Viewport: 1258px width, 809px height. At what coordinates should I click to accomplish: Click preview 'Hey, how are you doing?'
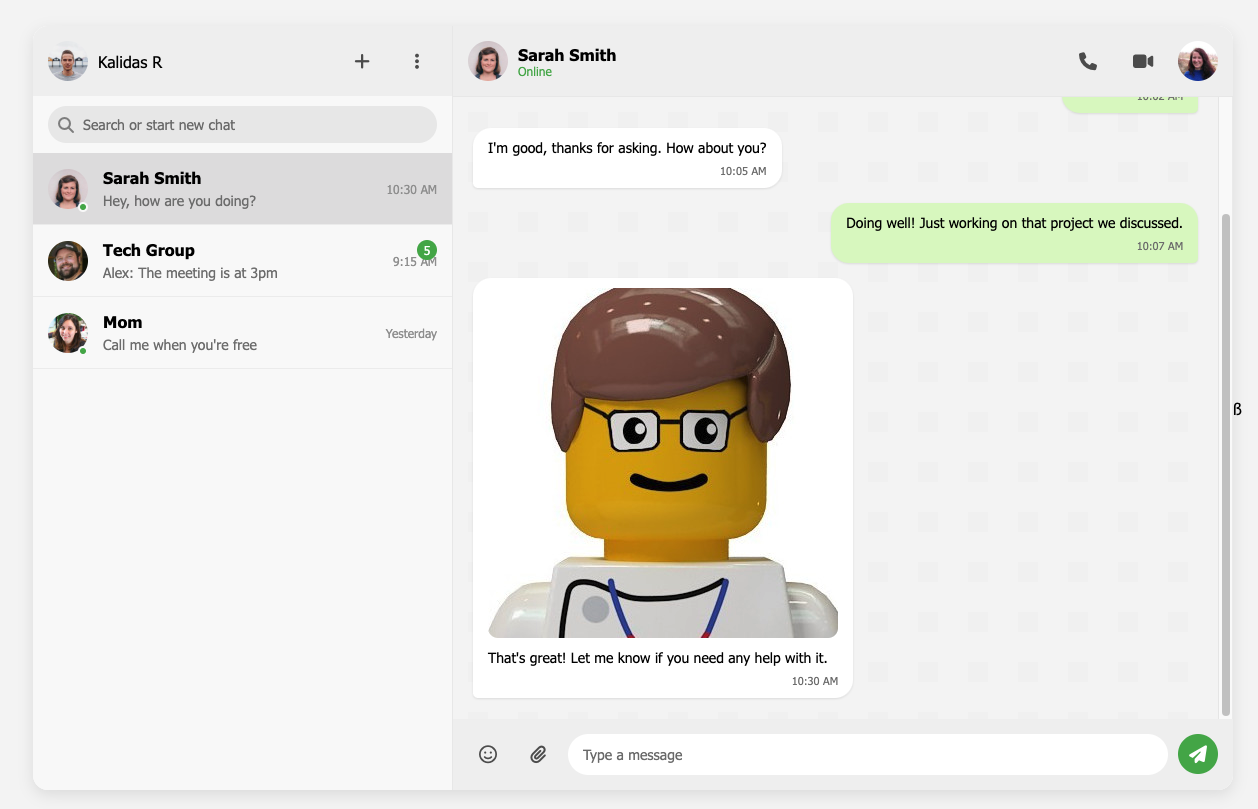(x=179, y=201)
